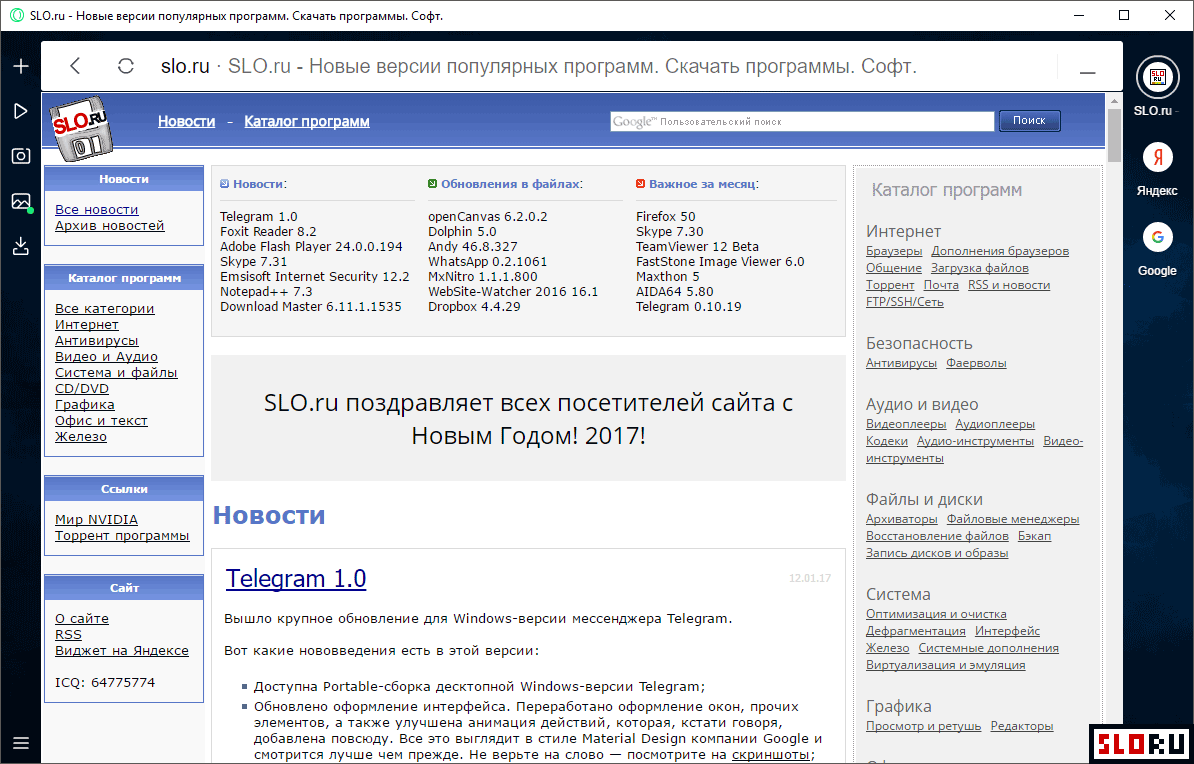Screen dimensions: 1194x764
Task: Open the RSS link in the Сайт box
Action: coord(69,635)
